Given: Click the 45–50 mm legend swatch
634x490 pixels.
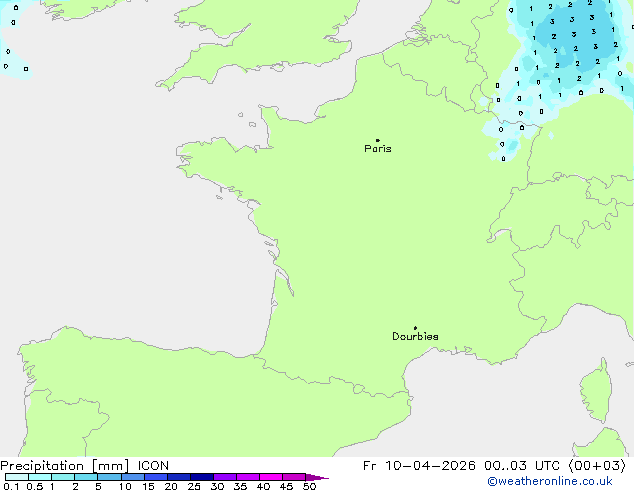Looking at the screenshot, I should [x=294, y=477].
